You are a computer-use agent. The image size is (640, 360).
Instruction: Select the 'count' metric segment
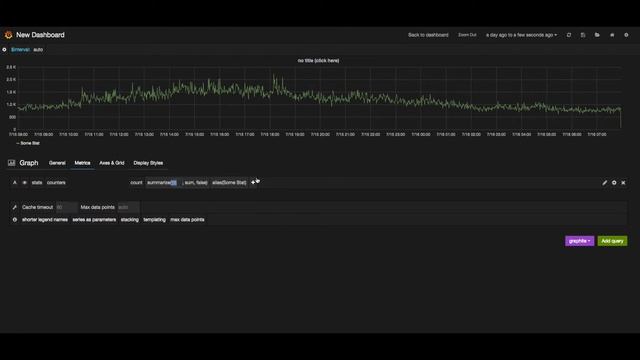136,183
